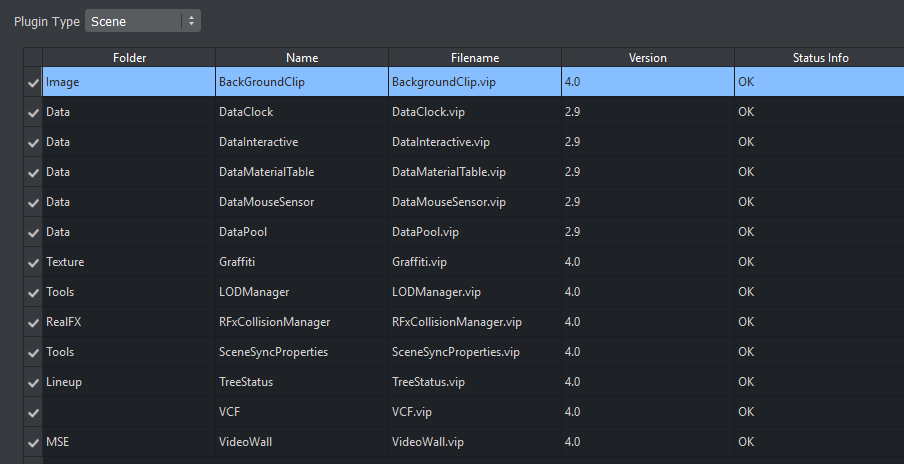Uncheck the VideoWall plugin row
The image size is (904, 464).
pos(33,442)
